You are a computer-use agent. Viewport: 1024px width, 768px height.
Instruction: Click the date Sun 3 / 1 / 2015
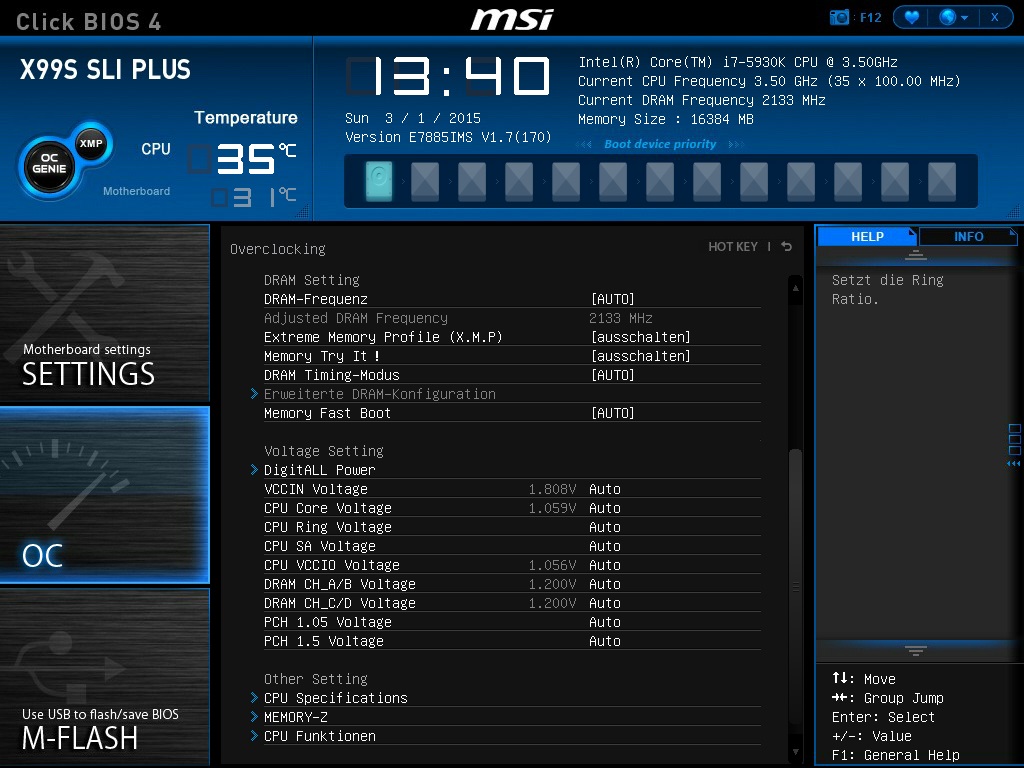point(413,118)
